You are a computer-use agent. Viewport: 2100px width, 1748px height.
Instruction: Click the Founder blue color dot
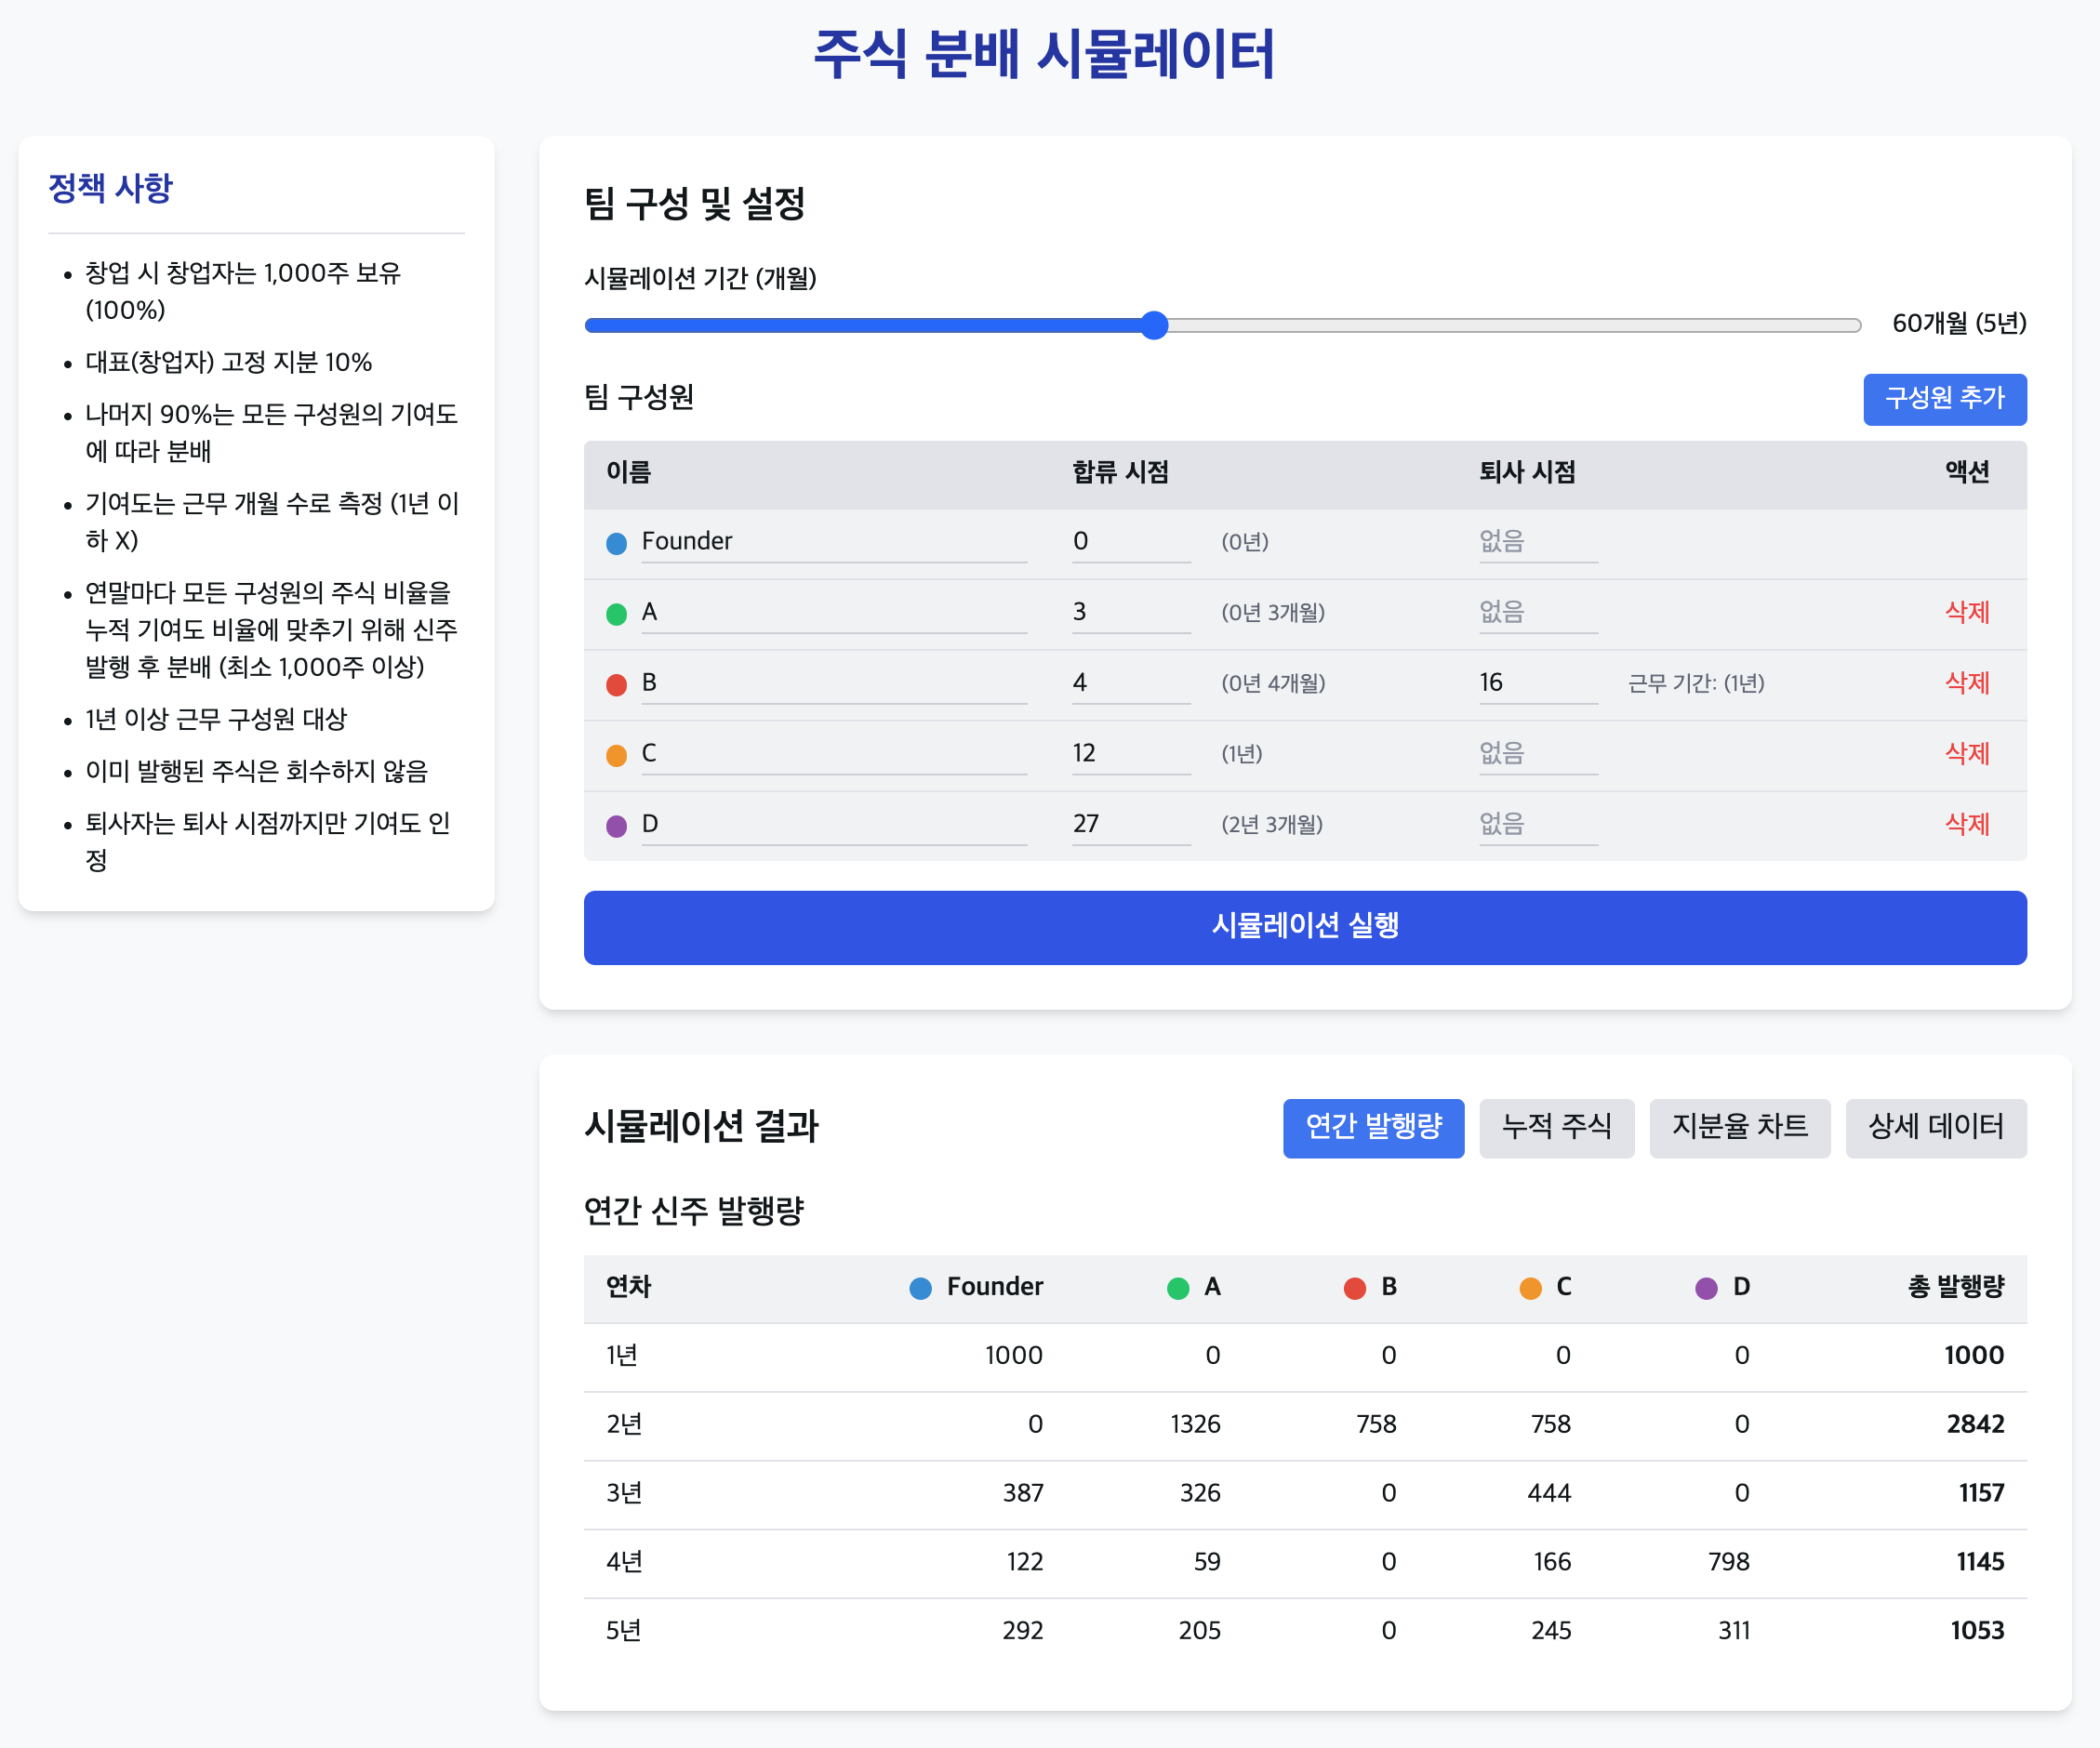pos(616,543)
